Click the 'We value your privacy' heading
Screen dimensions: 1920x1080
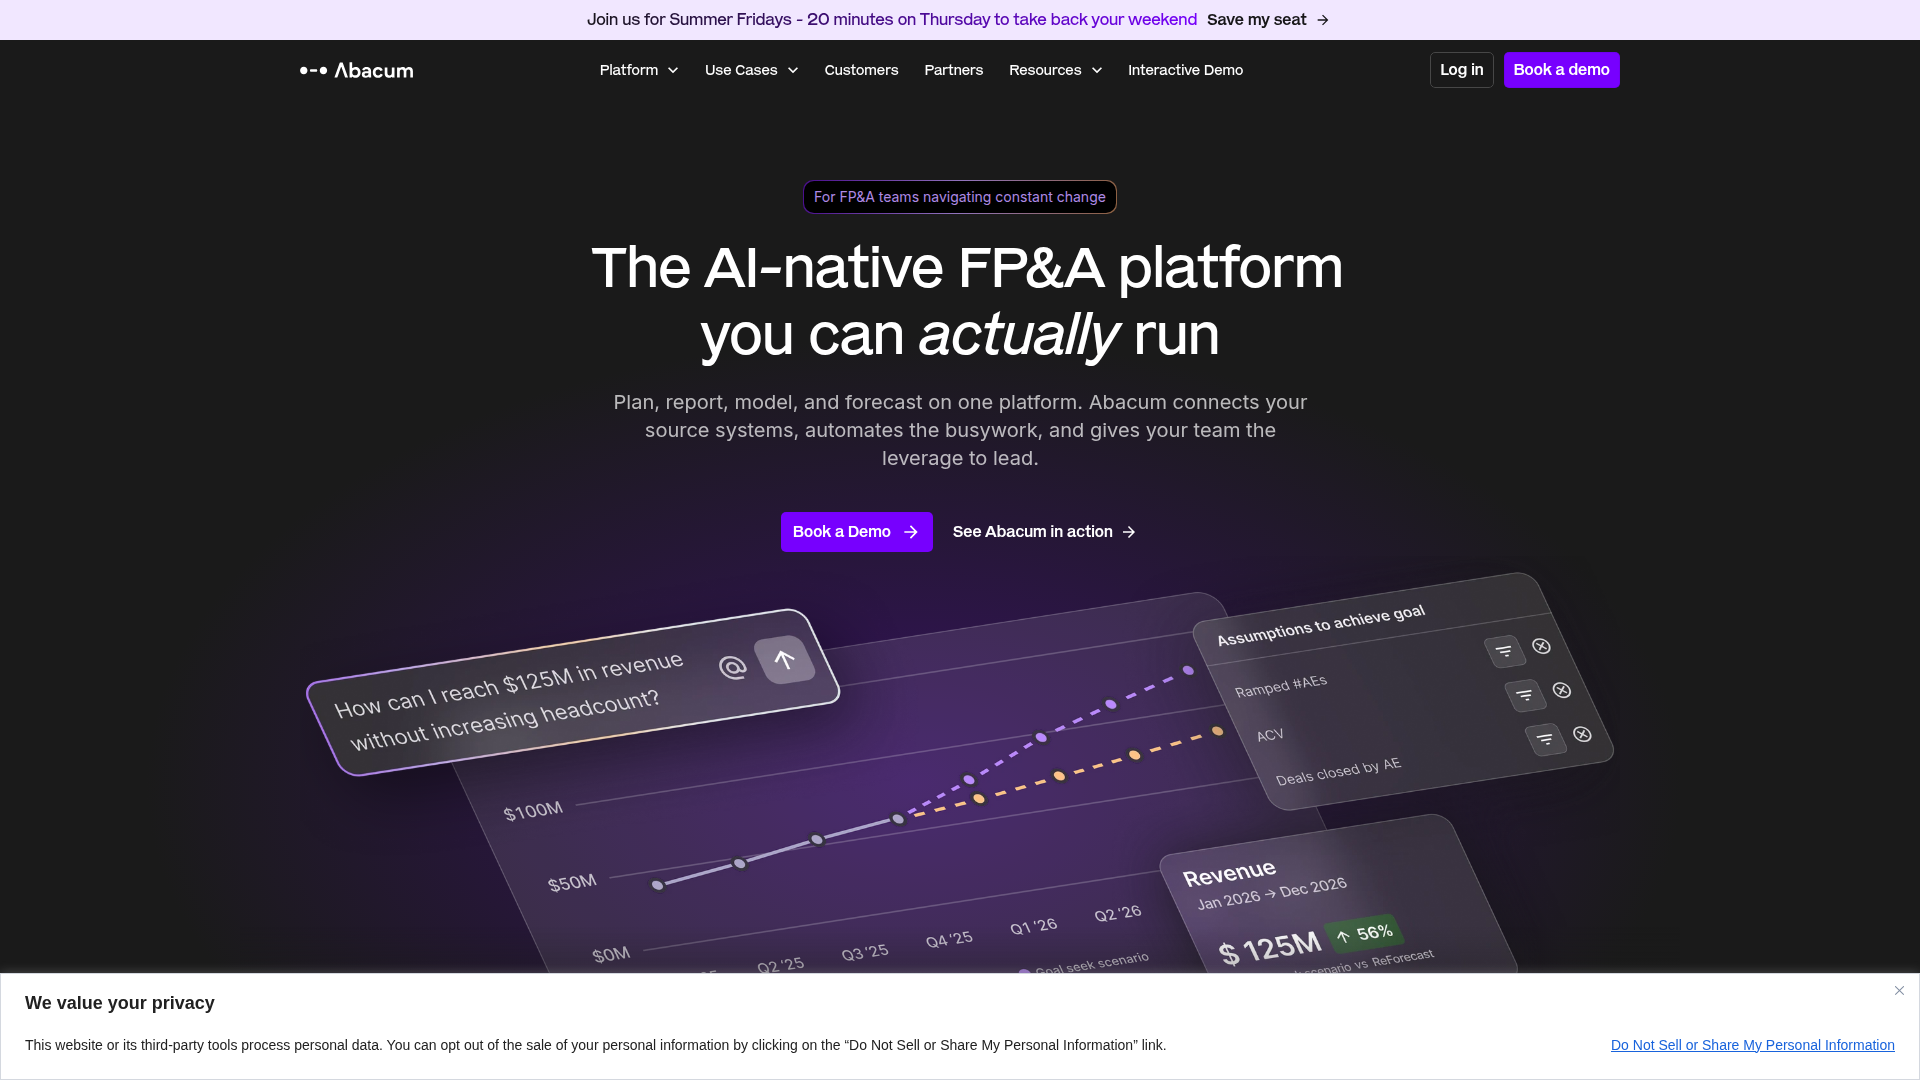click(x=120, y=1003)
